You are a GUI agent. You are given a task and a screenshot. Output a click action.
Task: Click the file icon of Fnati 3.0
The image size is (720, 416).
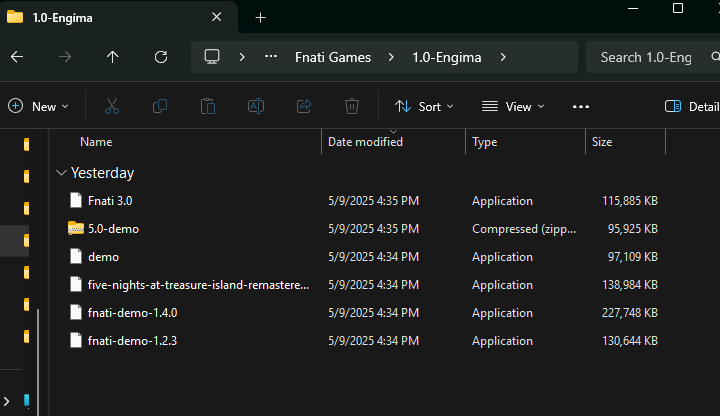click(x=76, y=201)
